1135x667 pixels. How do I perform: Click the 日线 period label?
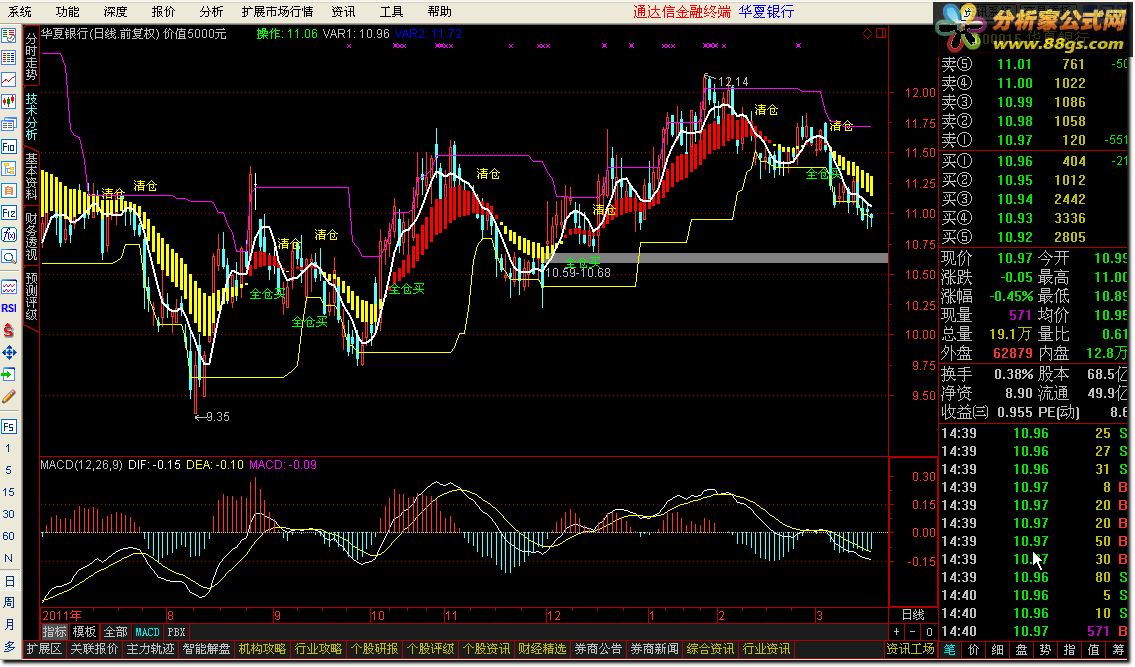[x=913, y=615]
